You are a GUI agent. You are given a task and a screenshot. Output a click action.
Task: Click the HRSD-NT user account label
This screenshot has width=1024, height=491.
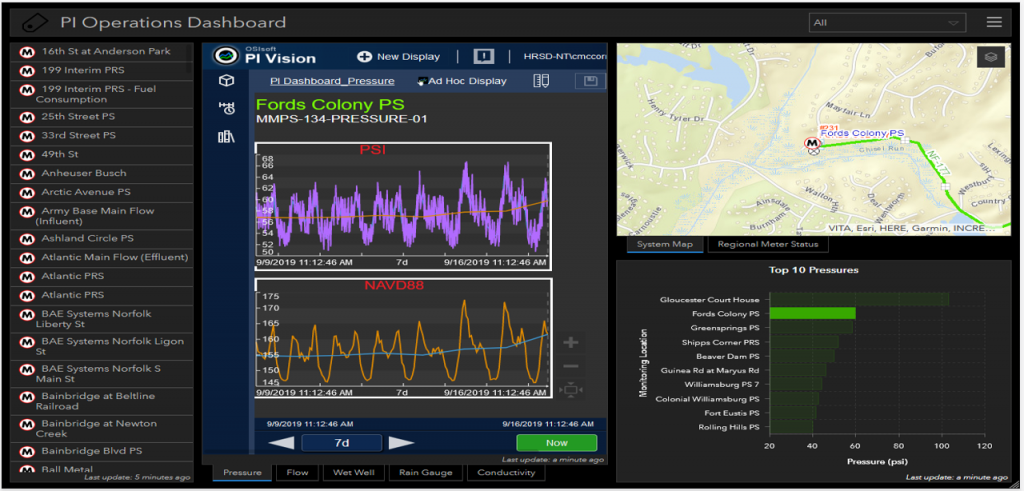564,57
